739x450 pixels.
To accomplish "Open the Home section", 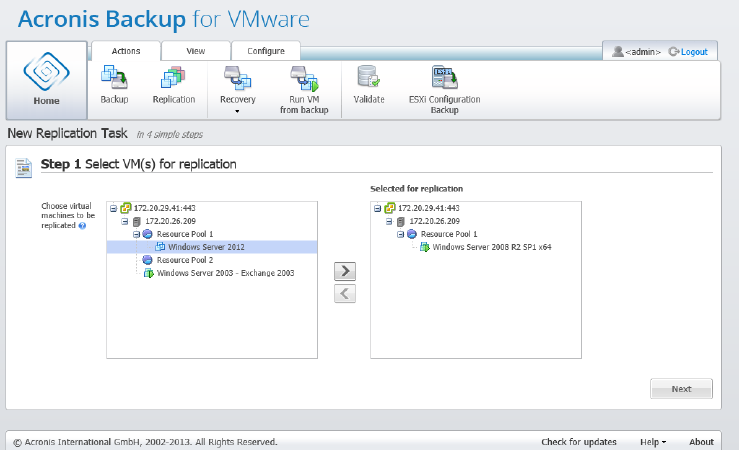I will point(46,80).
